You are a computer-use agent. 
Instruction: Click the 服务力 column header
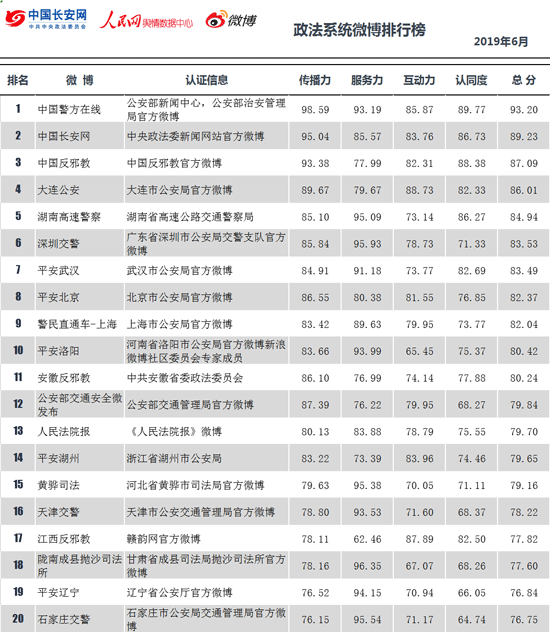[x=367, y=80]
